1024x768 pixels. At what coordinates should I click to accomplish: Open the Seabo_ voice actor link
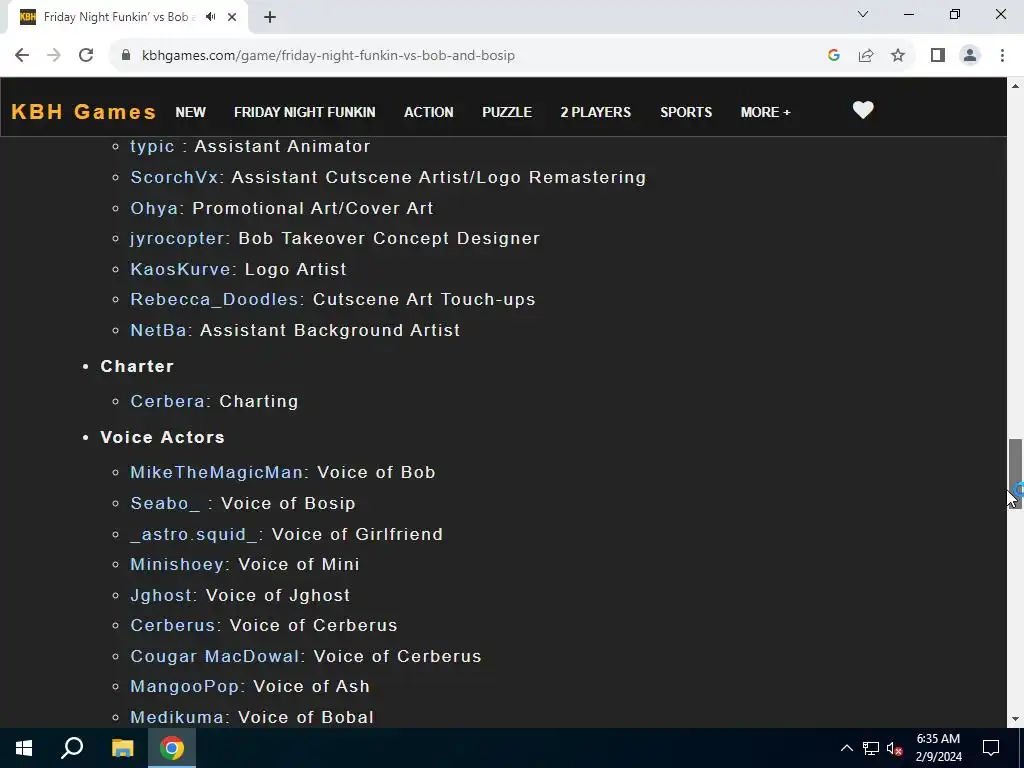(x=165, y=504)
